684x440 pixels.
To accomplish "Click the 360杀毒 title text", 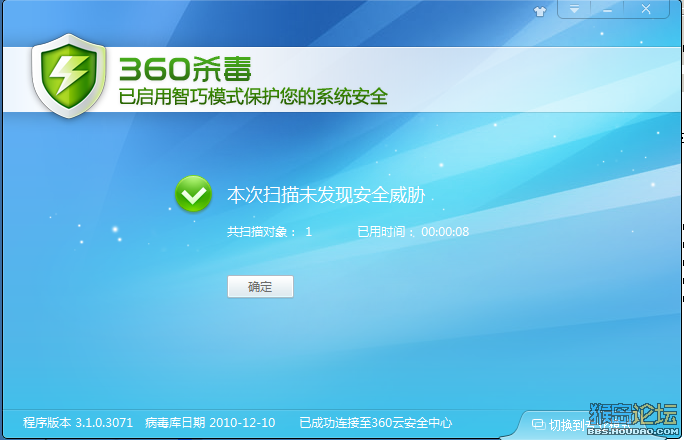I will (x=185, y=69).
